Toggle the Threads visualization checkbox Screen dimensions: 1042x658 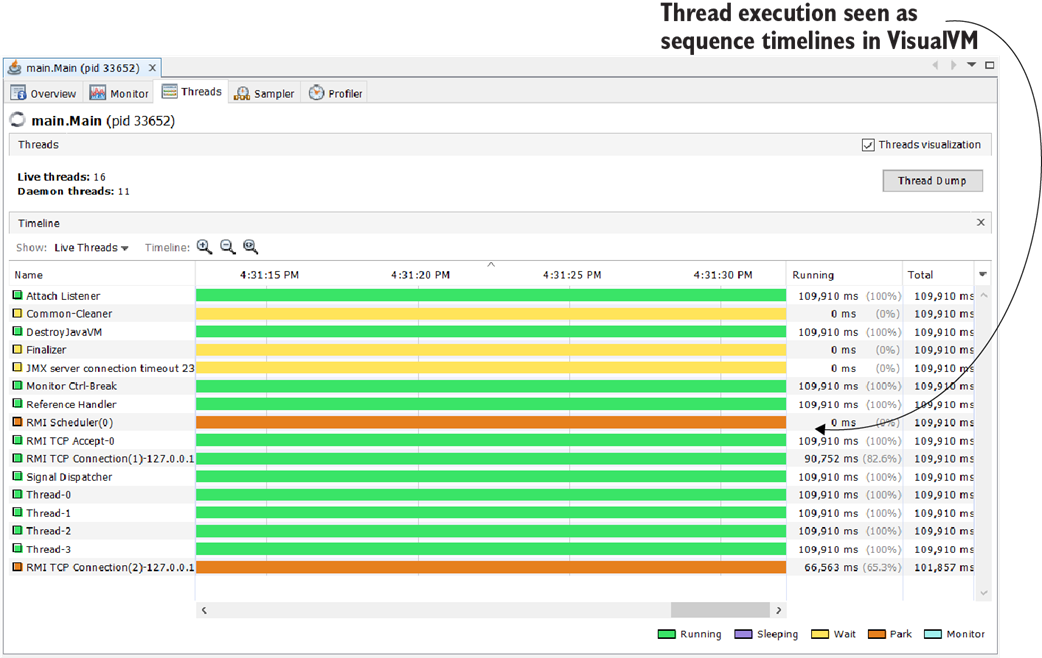868,145
